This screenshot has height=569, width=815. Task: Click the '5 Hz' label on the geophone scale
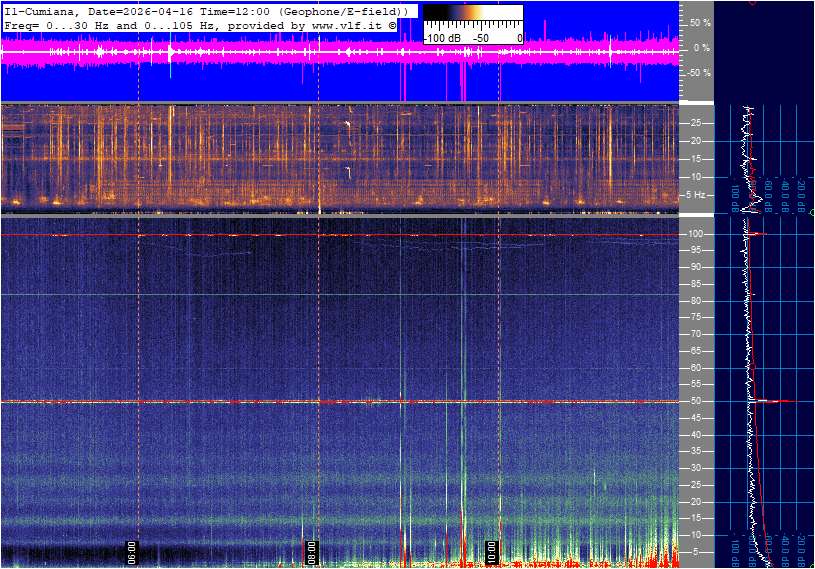[x=695, y=195]
